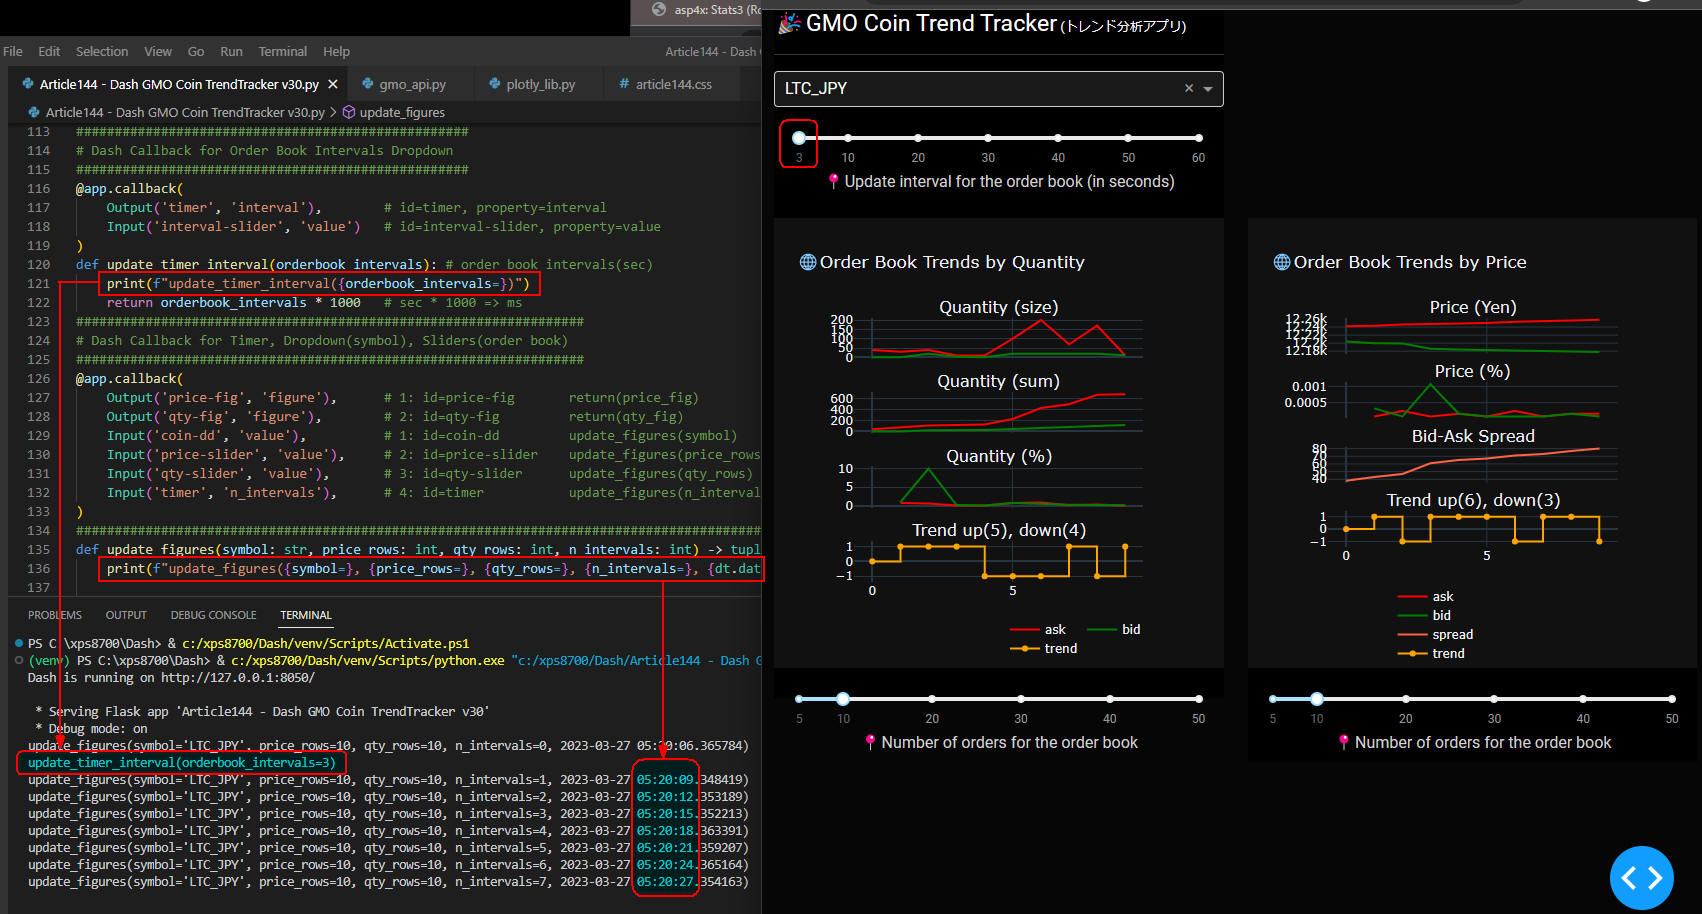The width and height of the screenshot is (1702, 914).
Task: Click the interval slider handle at 3
Action: click(799, 138)
